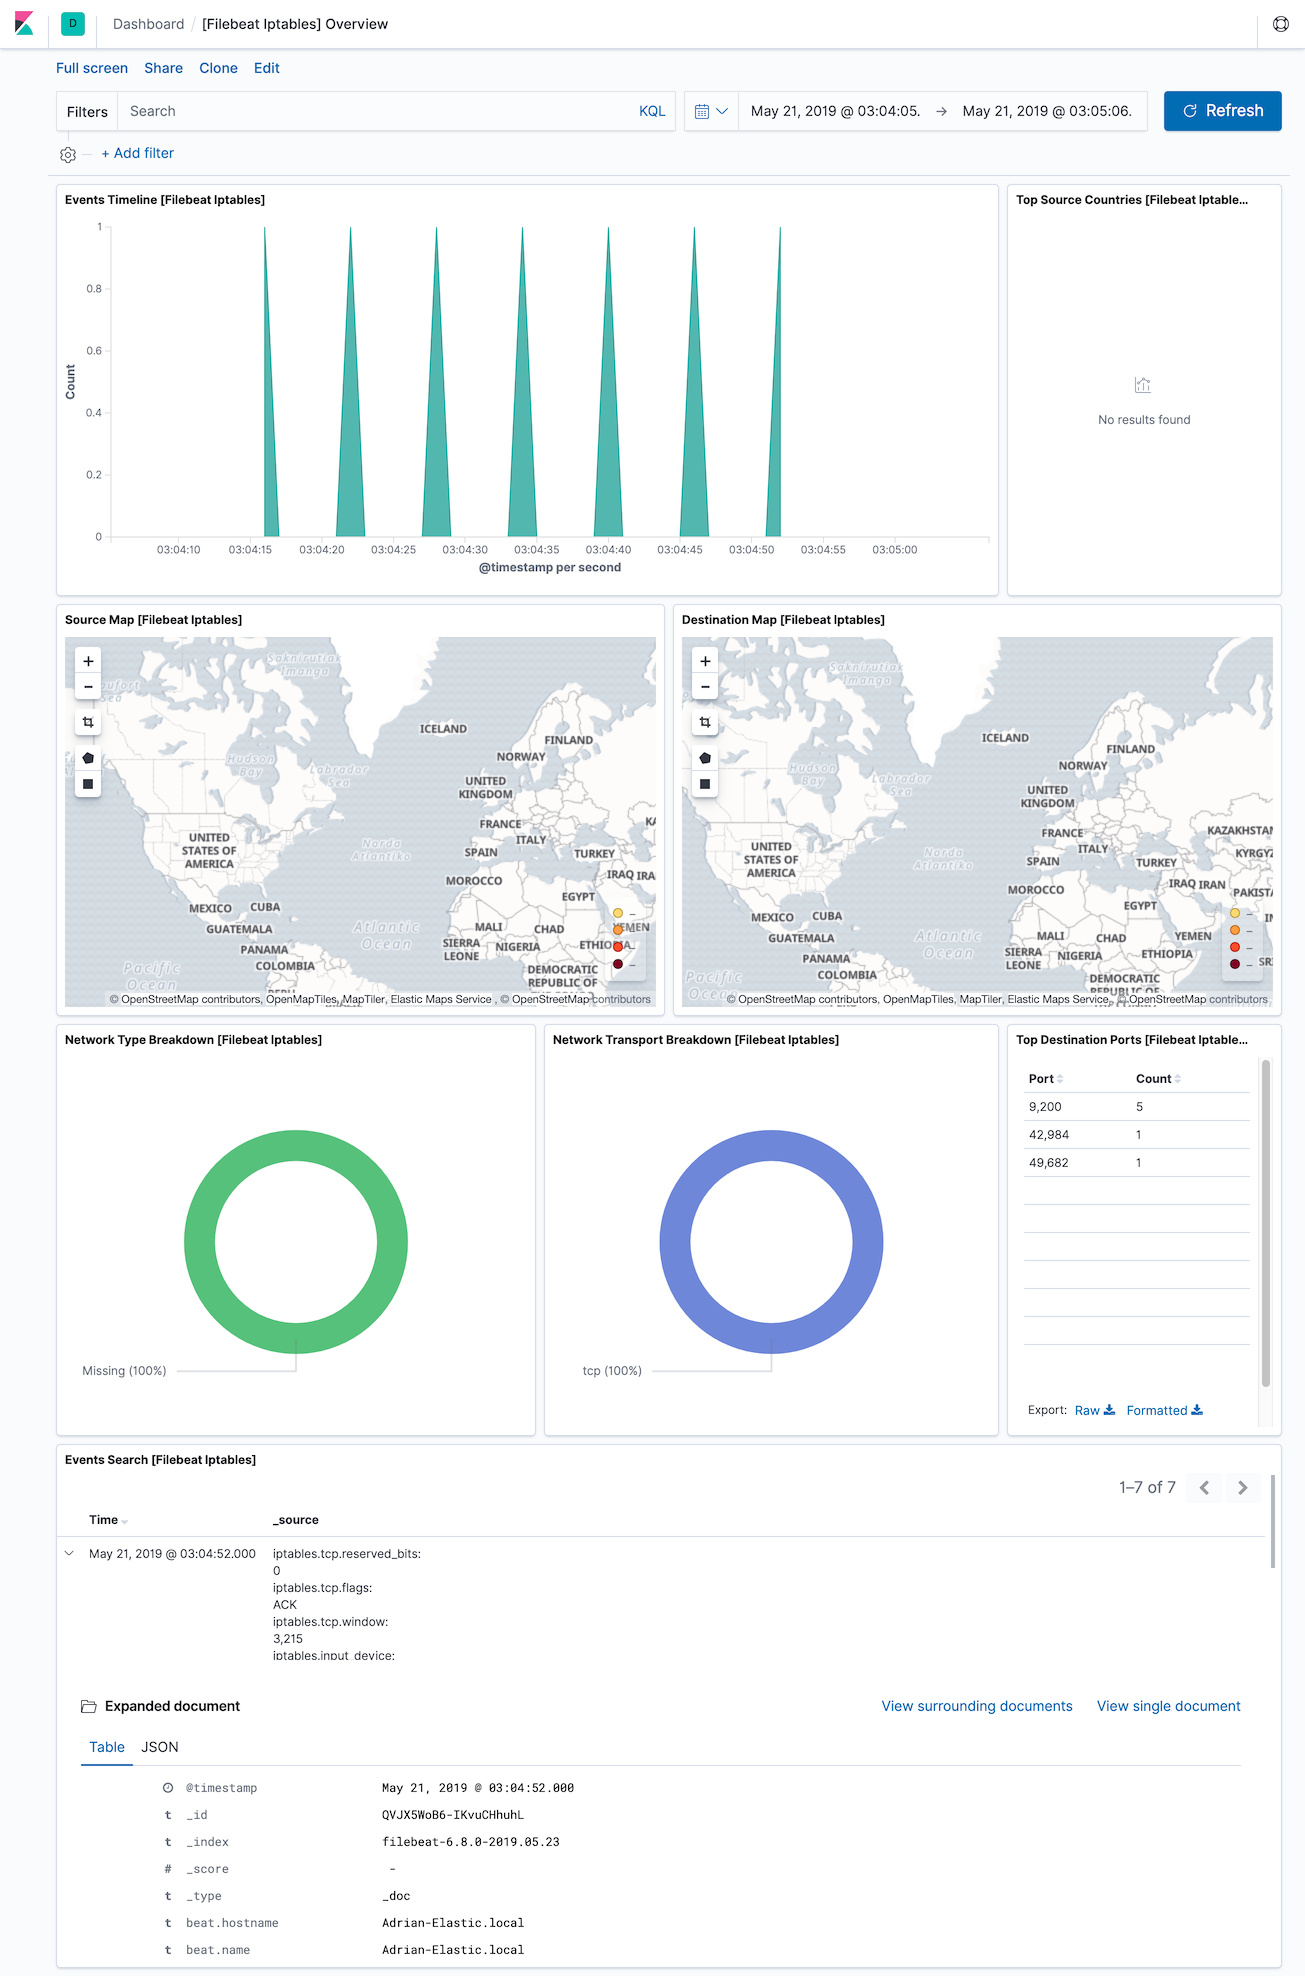Click port value 9,200 in table

pos(1045,1107)
